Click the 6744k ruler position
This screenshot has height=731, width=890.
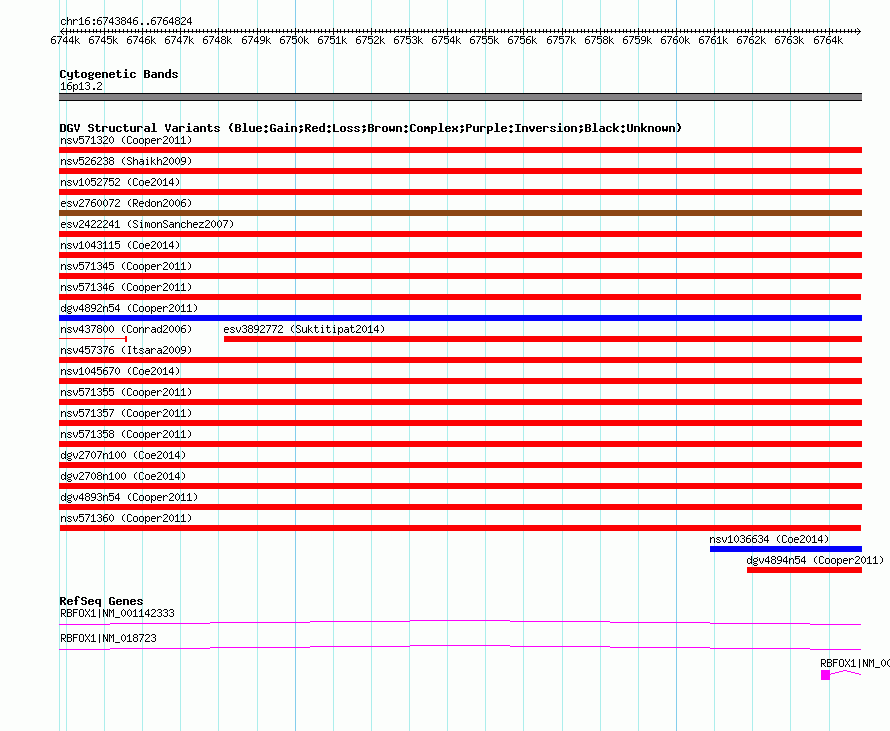pyautogui.click(x=65, y=40)
